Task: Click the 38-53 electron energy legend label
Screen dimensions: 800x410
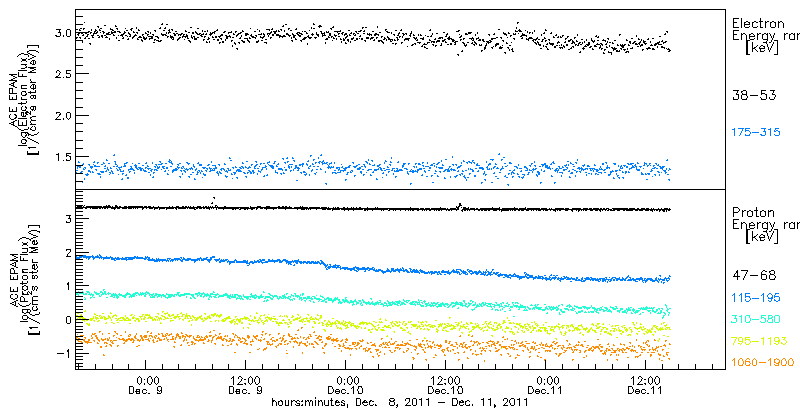Action: [754, 95]
